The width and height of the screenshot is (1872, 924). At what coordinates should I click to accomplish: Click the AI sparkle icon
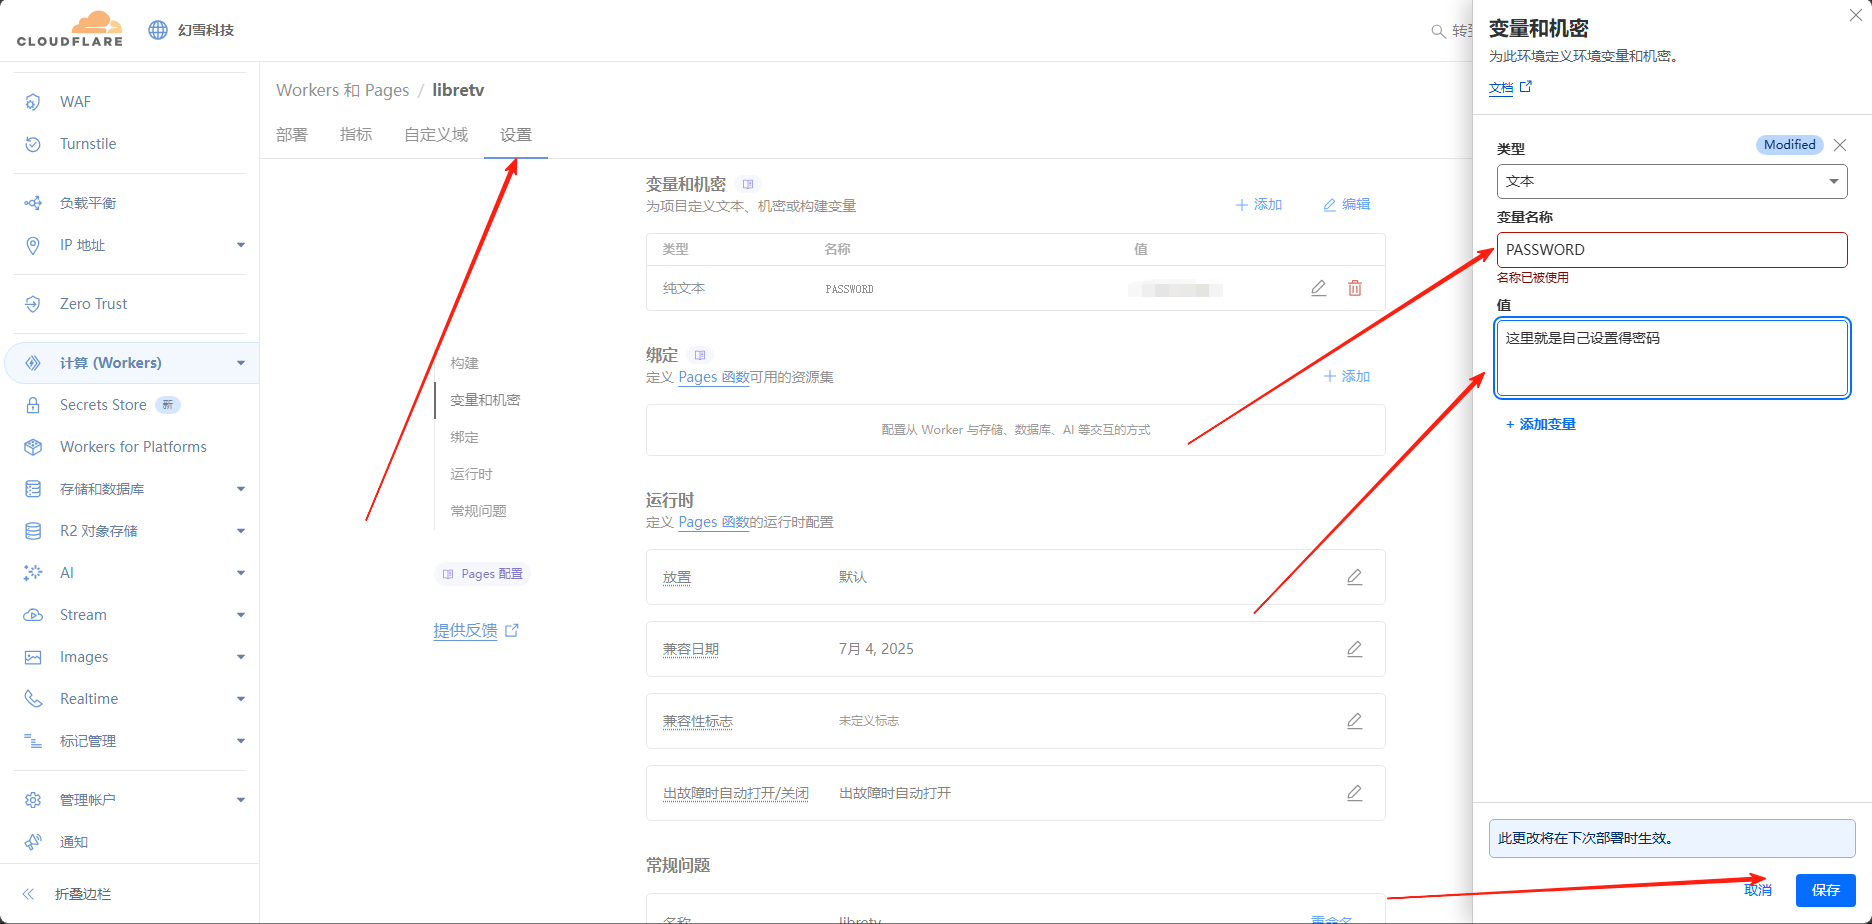click(x=33, y=573)
